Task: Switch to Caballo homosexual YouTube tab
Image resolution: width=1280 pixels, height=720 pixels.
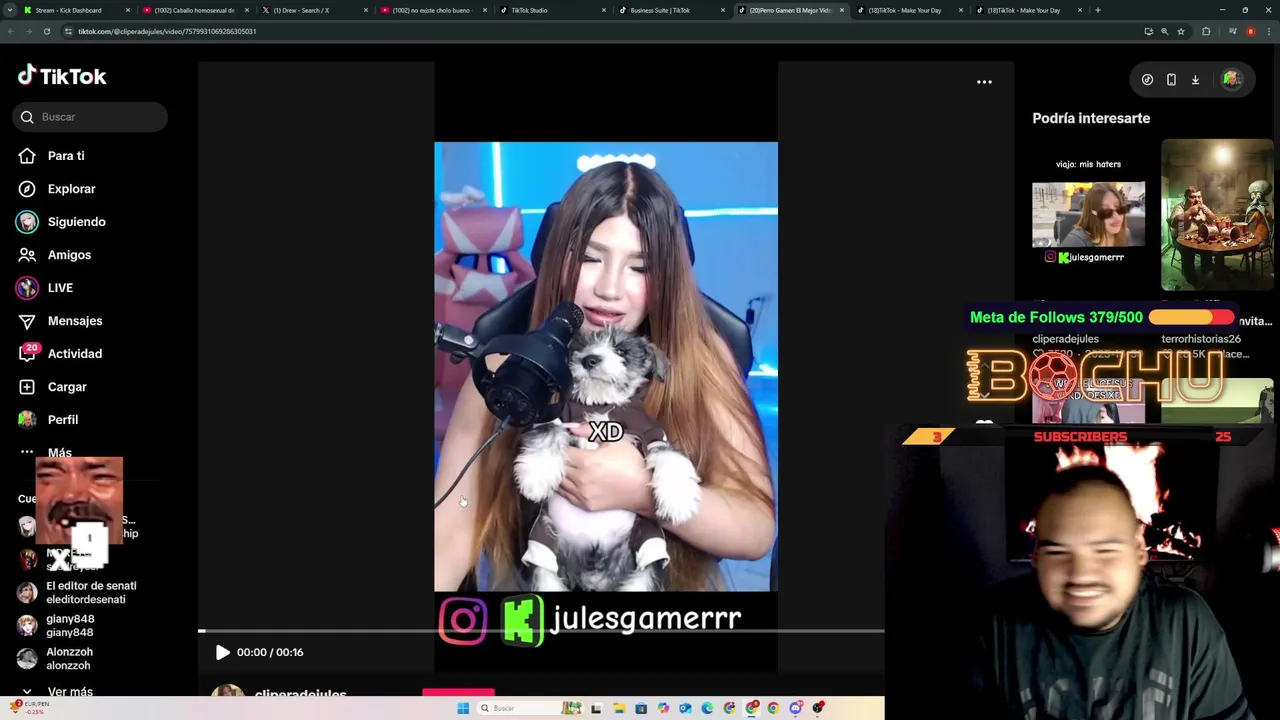Action: (194, 10)
